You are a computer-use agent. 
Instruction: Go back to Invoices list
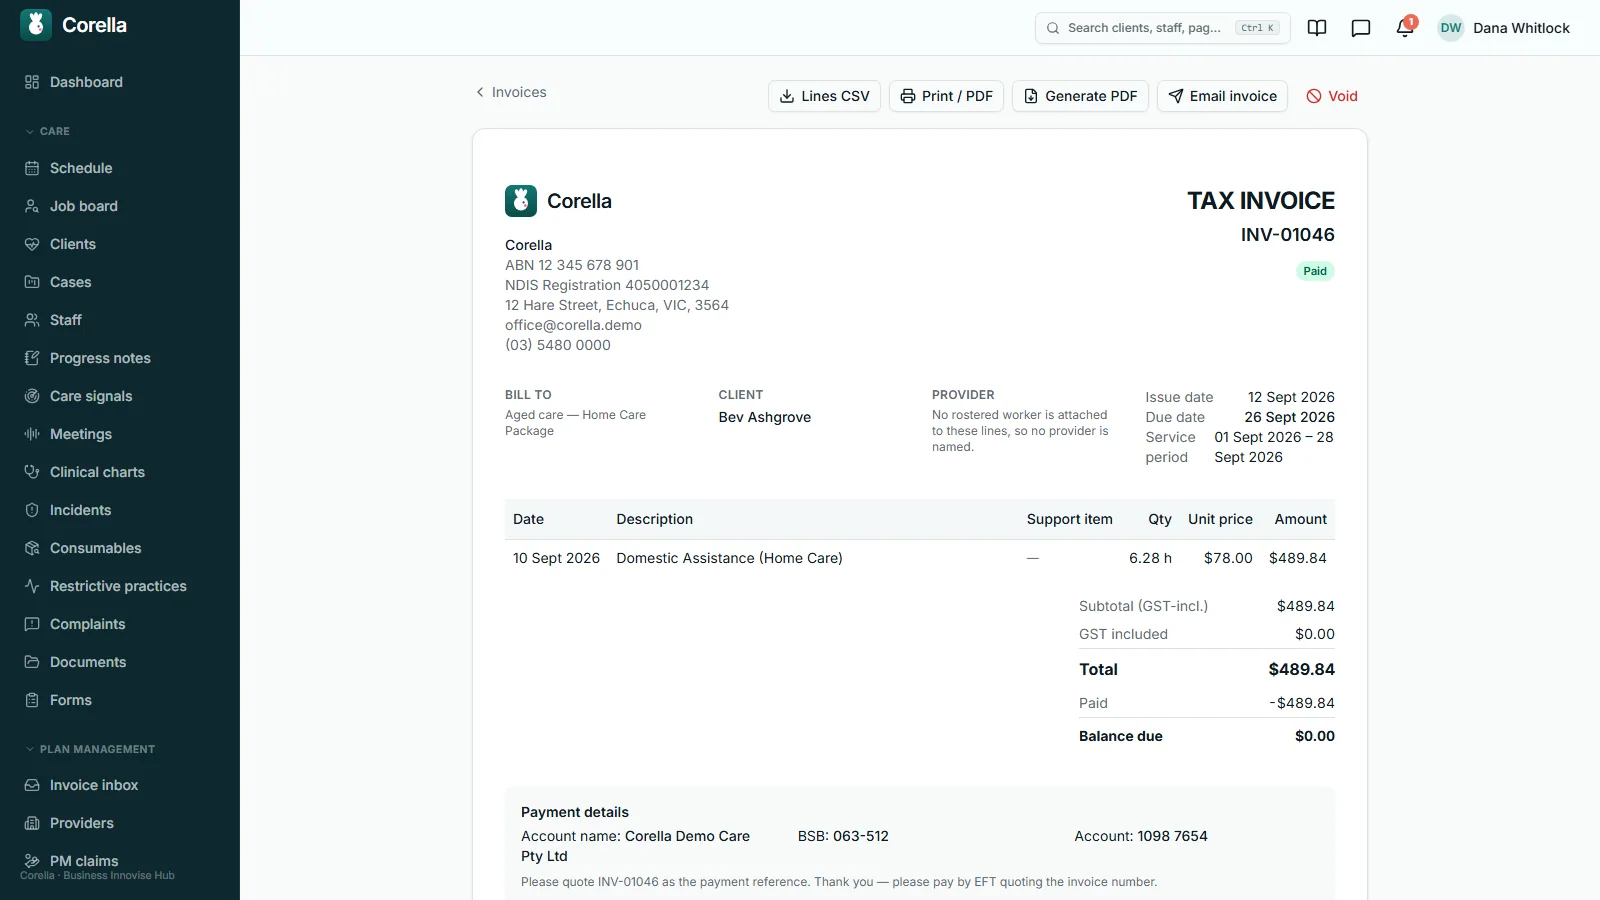[511, 92]
